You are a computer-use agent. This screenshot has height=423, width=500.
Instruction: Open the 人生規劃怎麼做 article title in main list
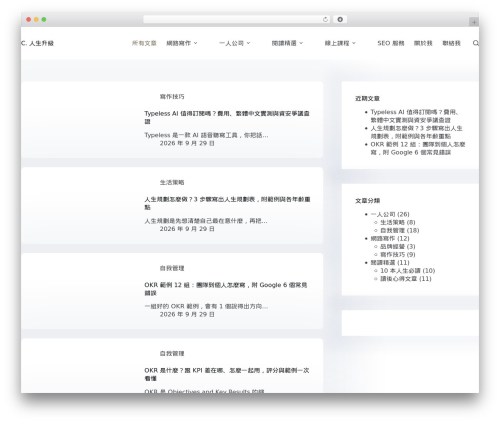[x=227, y=203]
